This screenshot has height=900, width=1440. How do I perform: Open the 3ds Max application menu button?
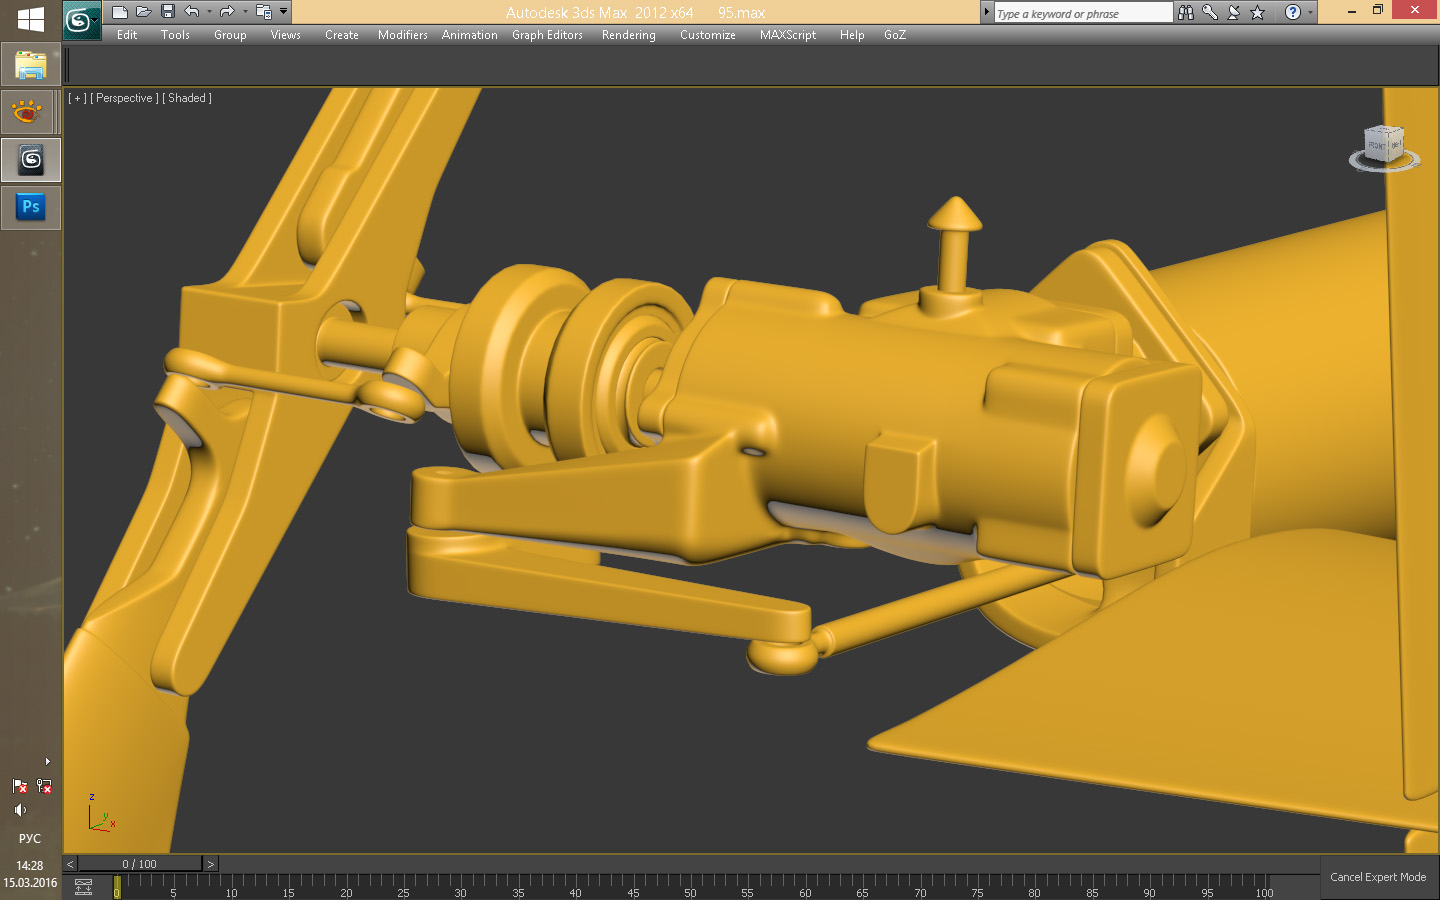pyautogui.click(x=80, y=20)
